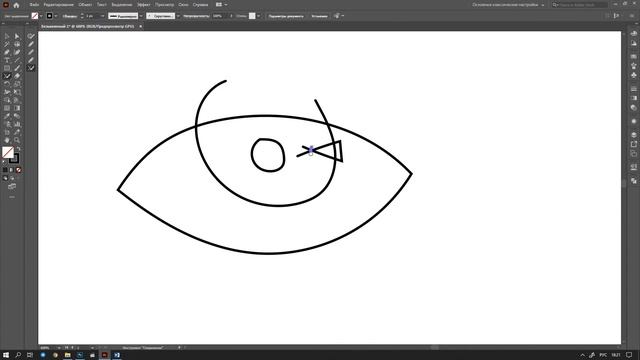Select the Shape Builder tool
This screenshot has height=360, width=640.
pyautogui.click(x=7, y=100)
